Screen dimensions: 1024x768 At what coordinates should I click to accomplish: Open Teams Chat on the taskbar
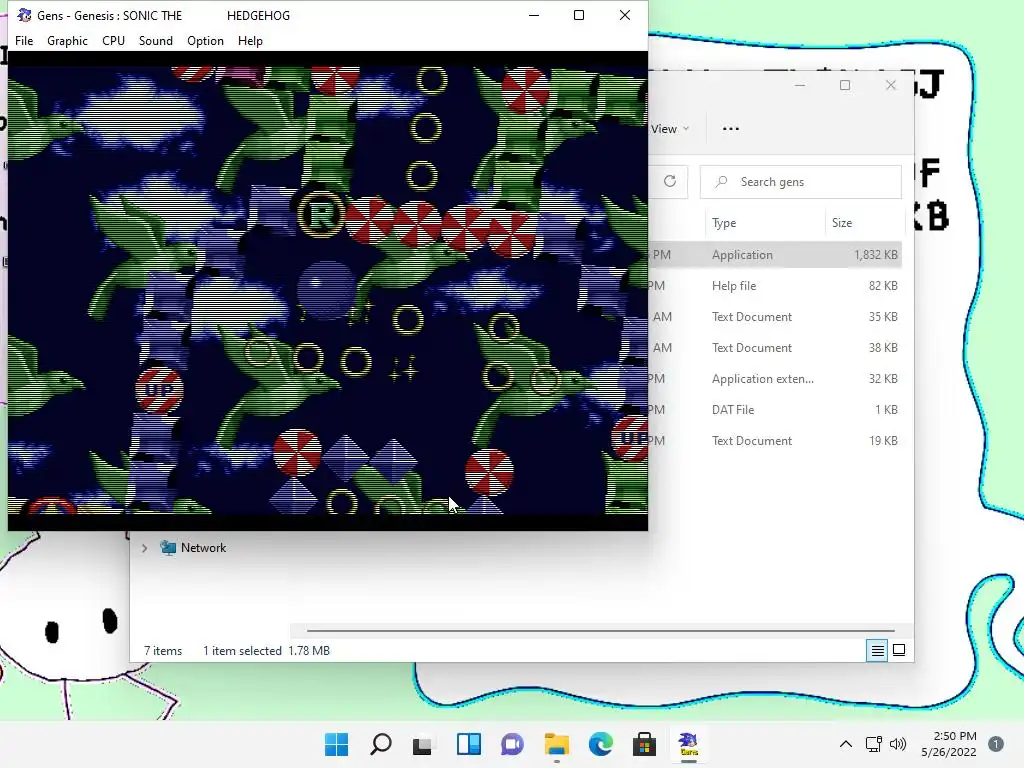(x=513, y=744)
